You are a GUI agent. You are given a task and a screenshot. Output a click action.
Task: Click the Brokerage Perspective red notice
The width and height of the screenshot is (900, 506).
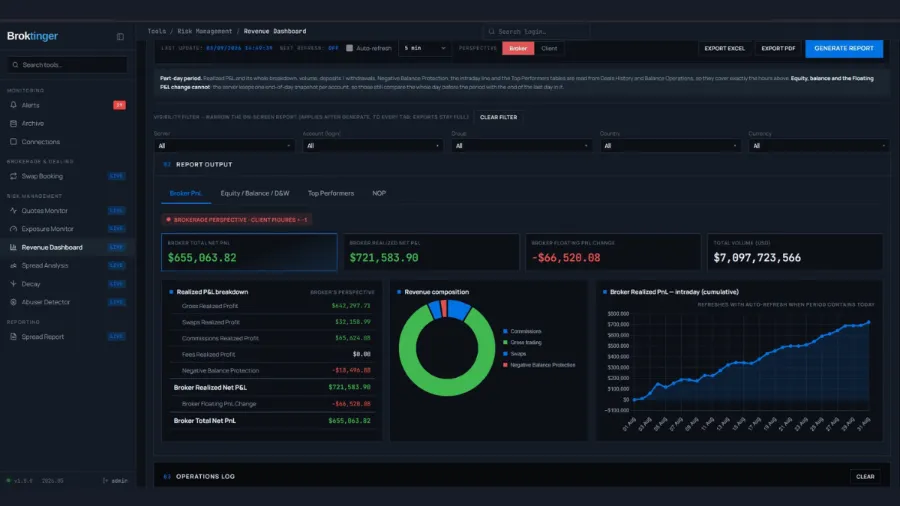point(237,220)
